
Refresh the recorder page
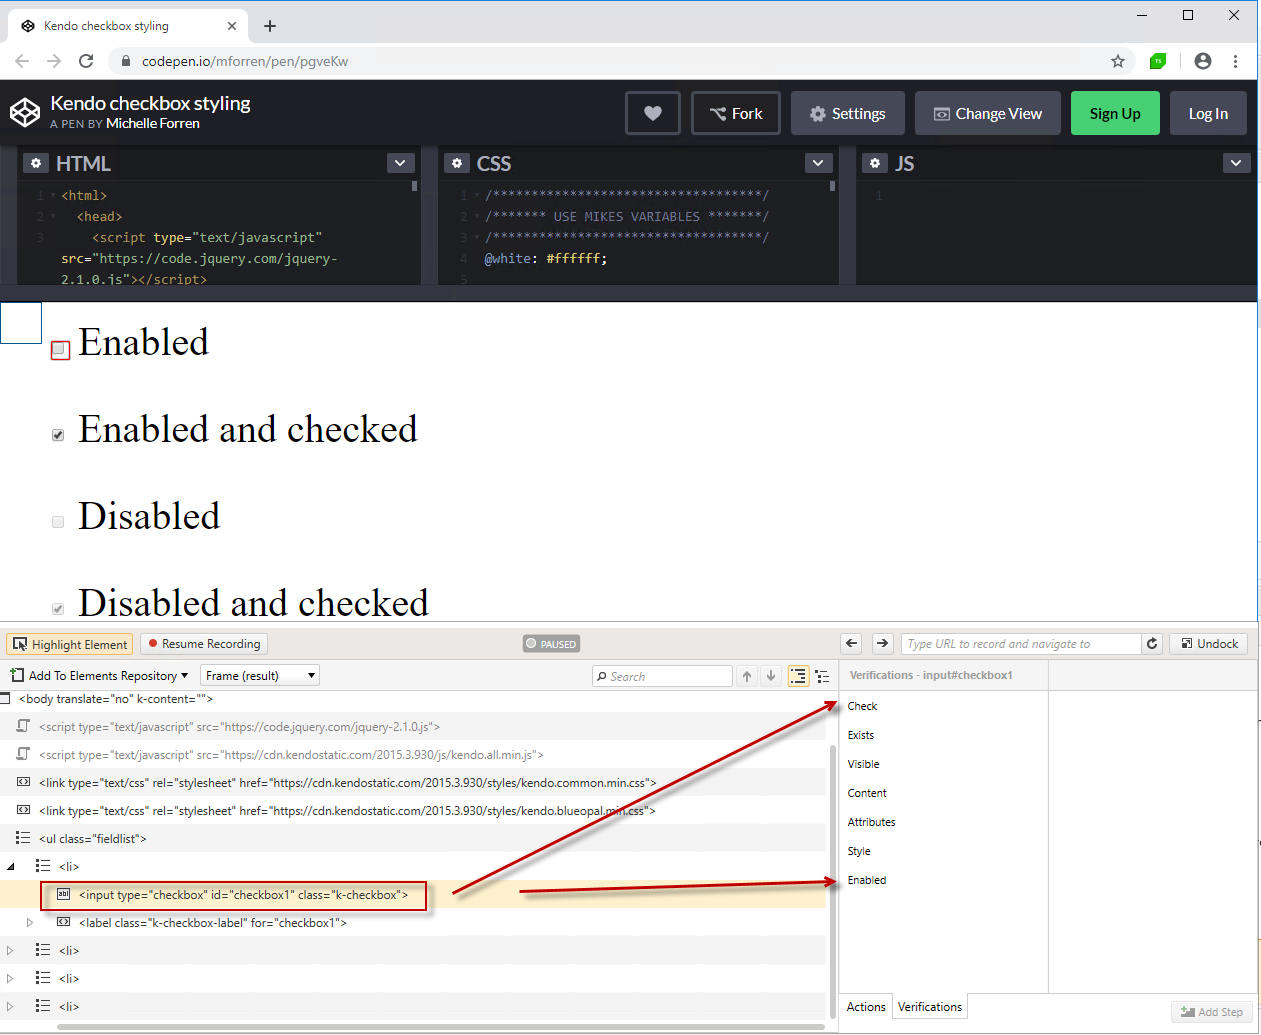(1152, 644)
